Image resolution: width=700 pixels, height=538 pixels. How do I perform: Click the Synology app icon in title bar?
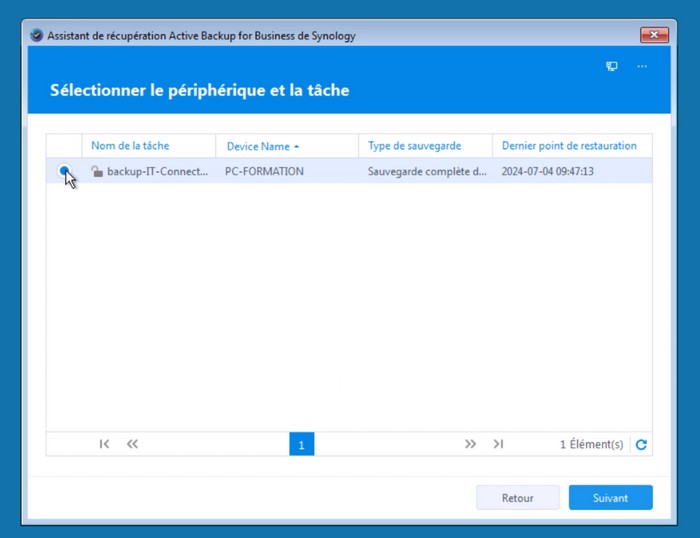point(37,35)
